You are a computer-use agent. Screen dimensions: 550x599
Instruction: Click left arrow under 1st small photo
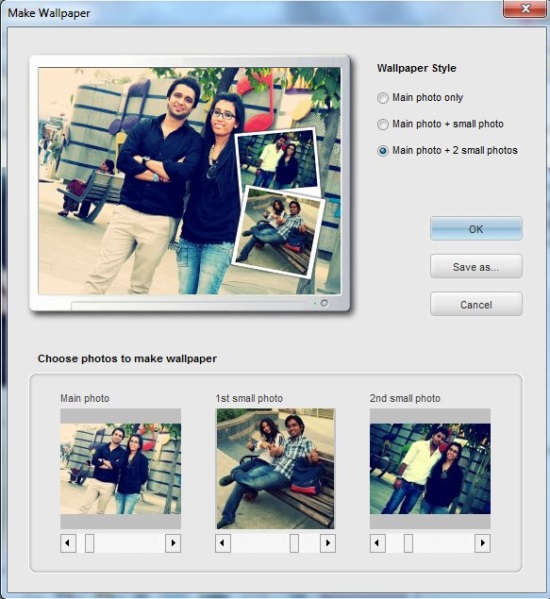(x=223, y=543)
